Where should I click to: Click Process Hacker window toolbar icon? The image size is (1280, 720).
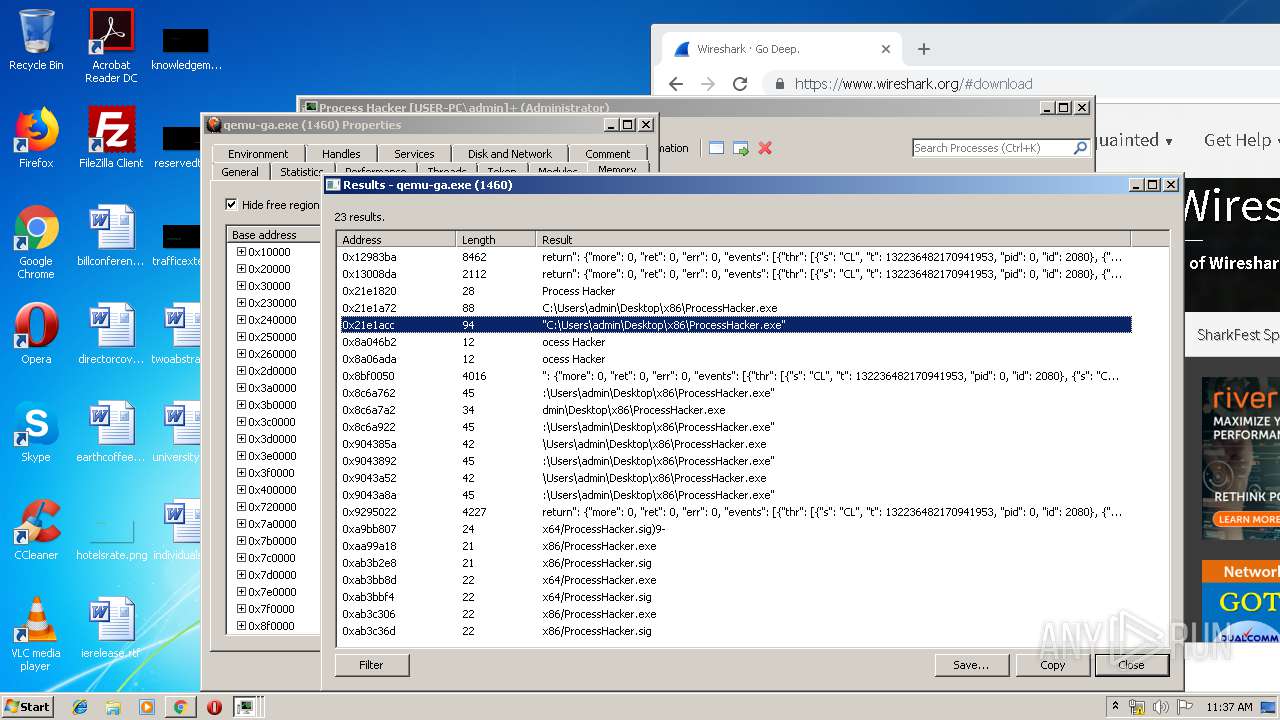pyautogui.click(x=716, y=148)
